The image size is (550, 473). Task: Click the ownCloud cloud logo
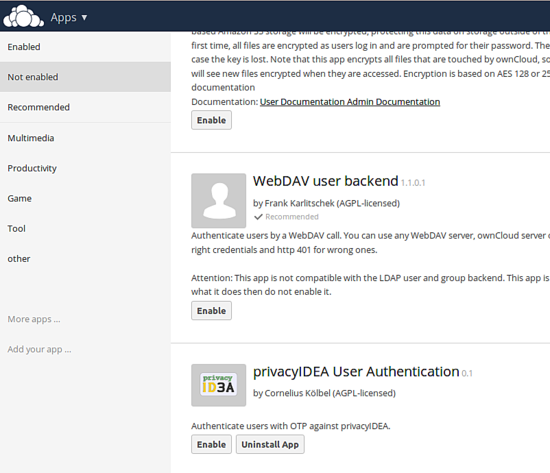(x=24, y=16)
